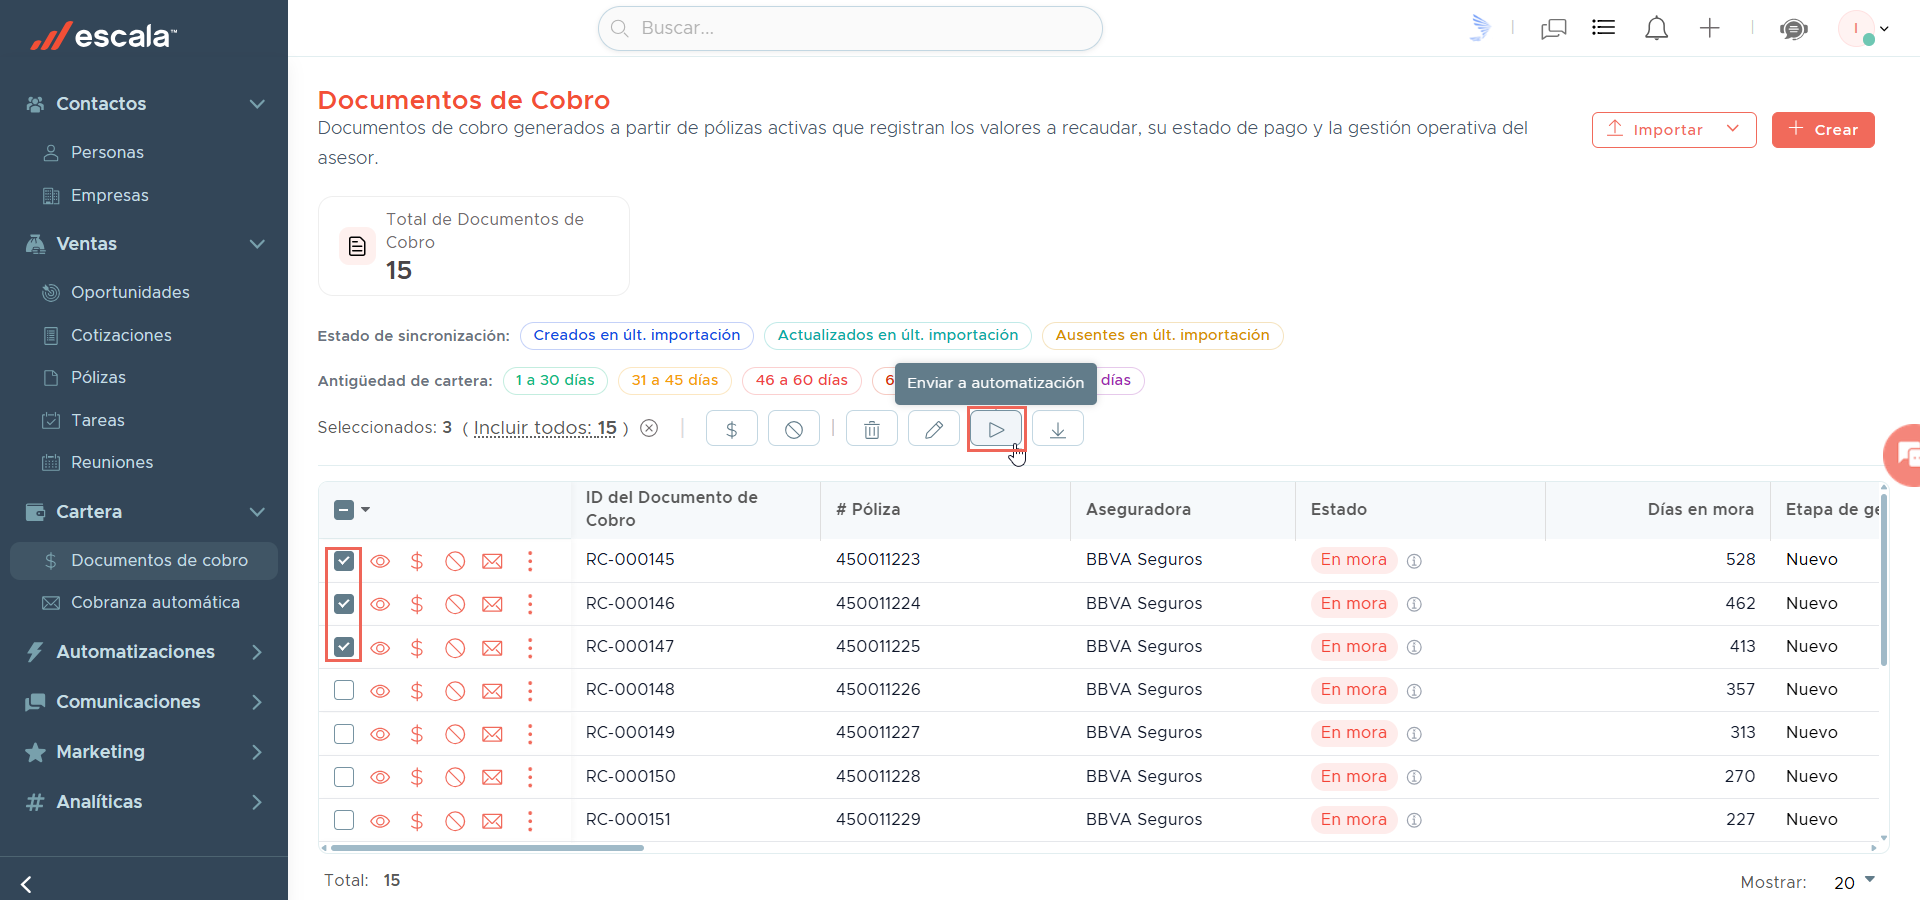Click the dollar icon in row RC-000145
The image size is (1920, 900).
(417, 561)
